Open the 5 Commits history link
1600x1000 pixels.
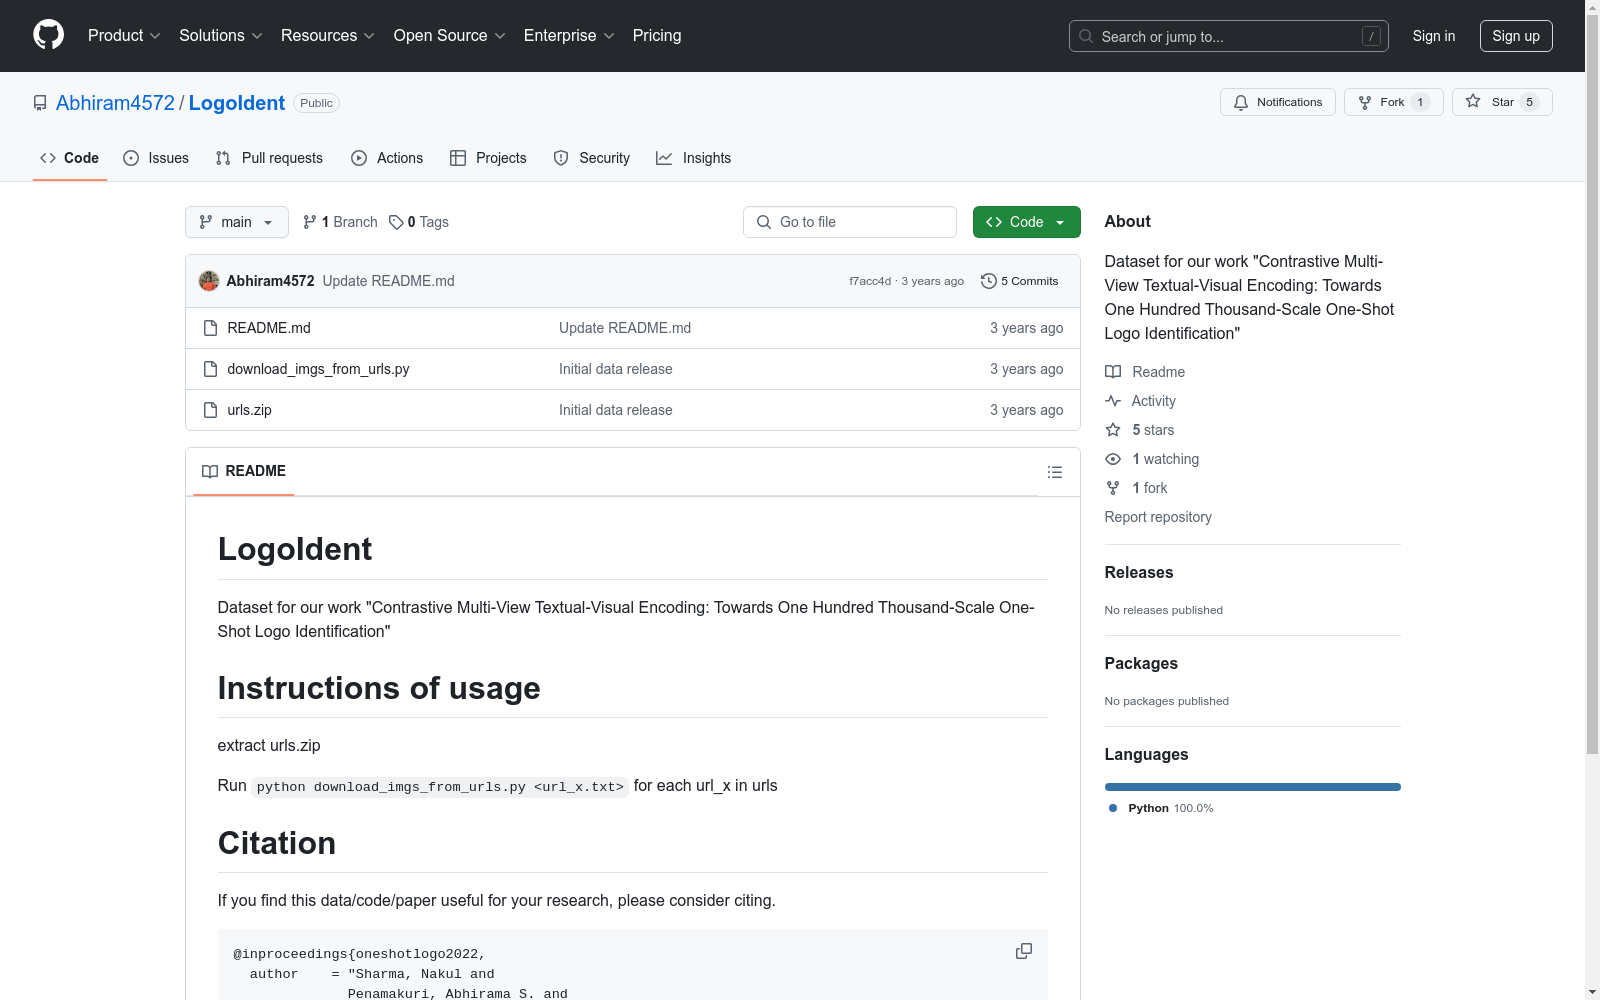pos(1020,281)
